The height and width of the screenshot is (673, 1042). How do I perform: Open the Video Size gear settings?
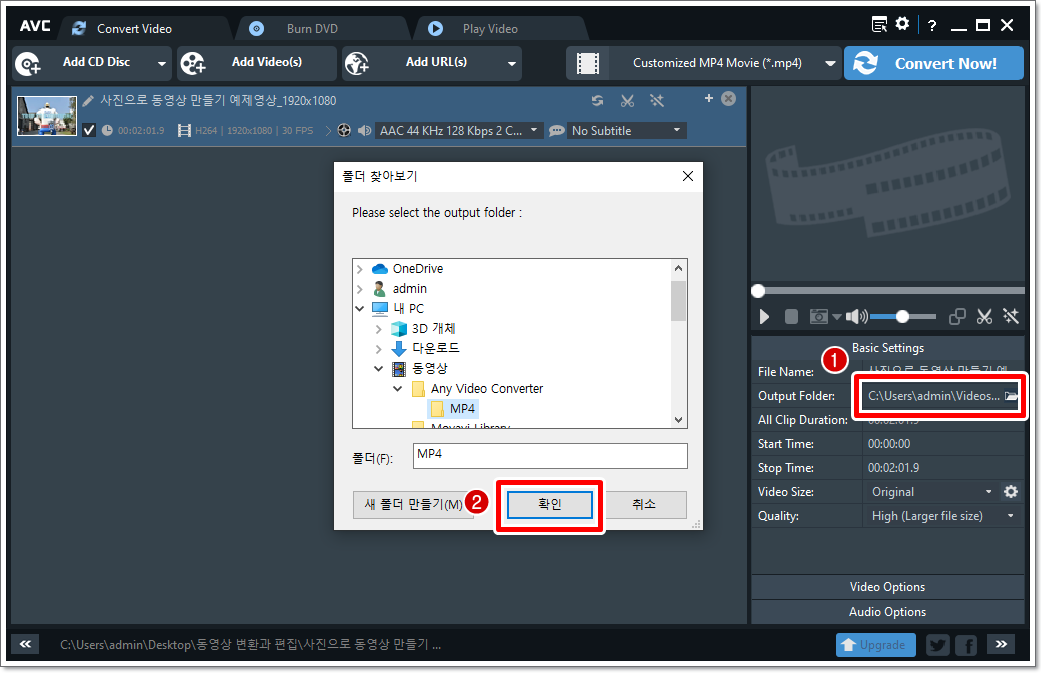pos(1011,492)
